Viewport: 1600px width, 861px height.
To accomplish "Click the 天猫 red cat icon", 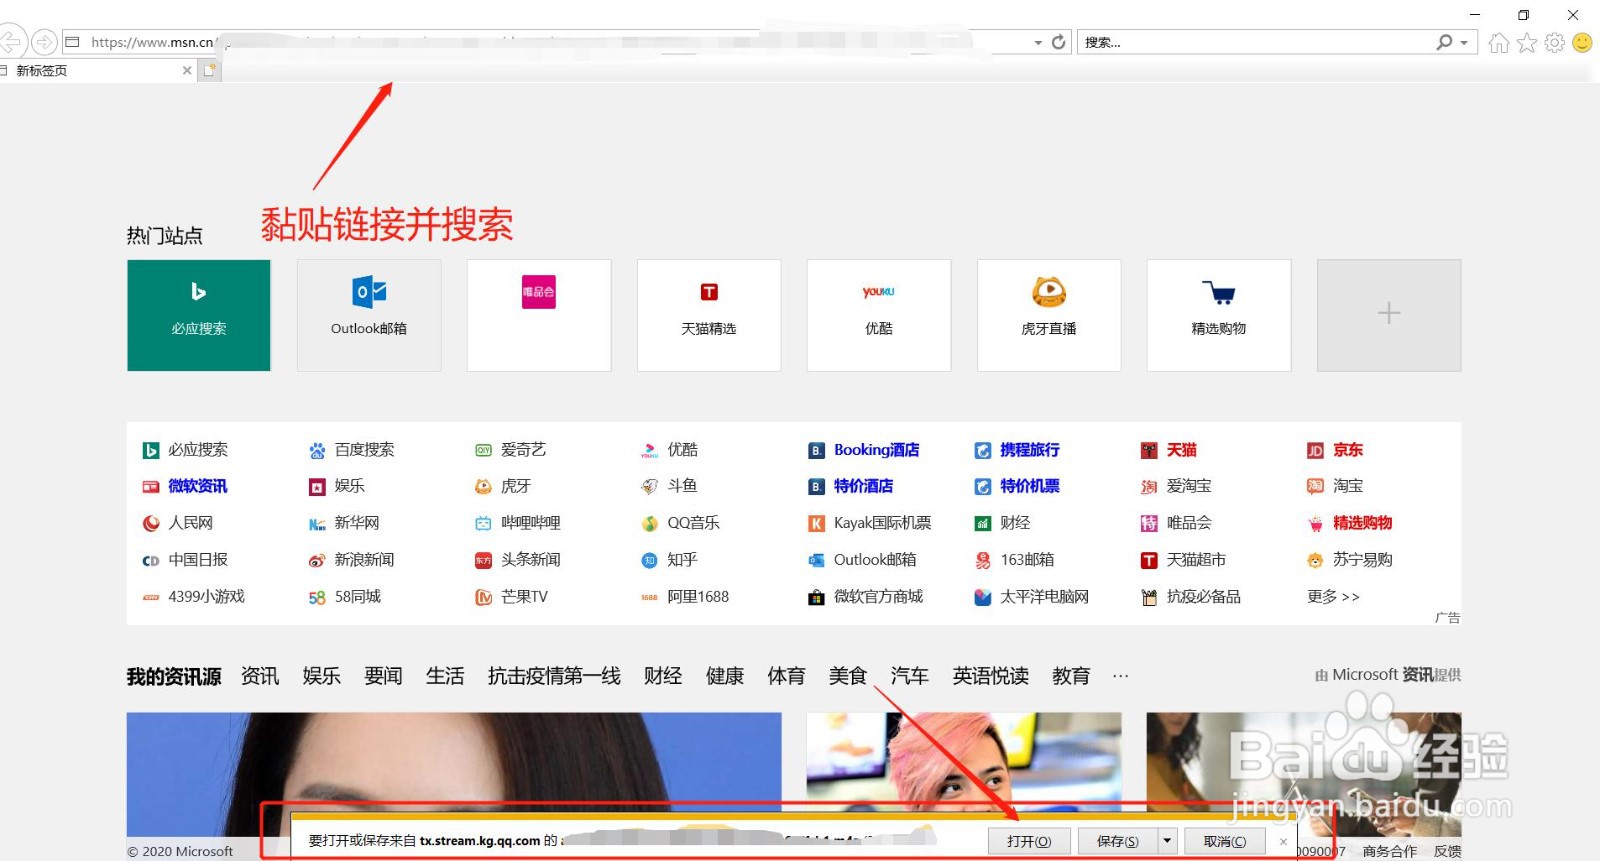I will tap(1149, 451).
